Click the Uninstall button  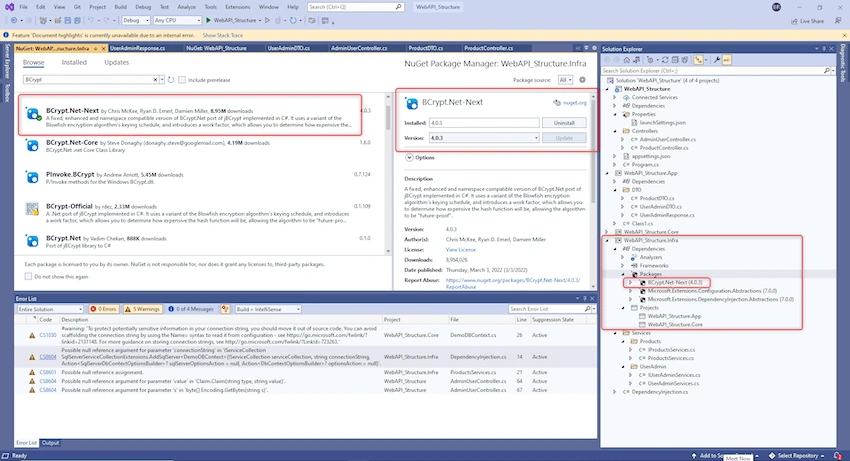coord(564,123)
